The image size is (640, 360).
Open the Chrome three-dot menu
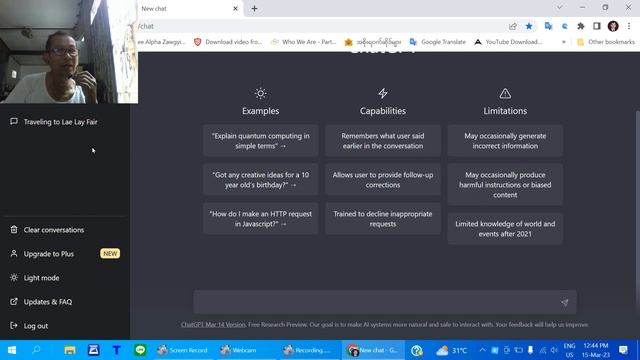(629, 26)
